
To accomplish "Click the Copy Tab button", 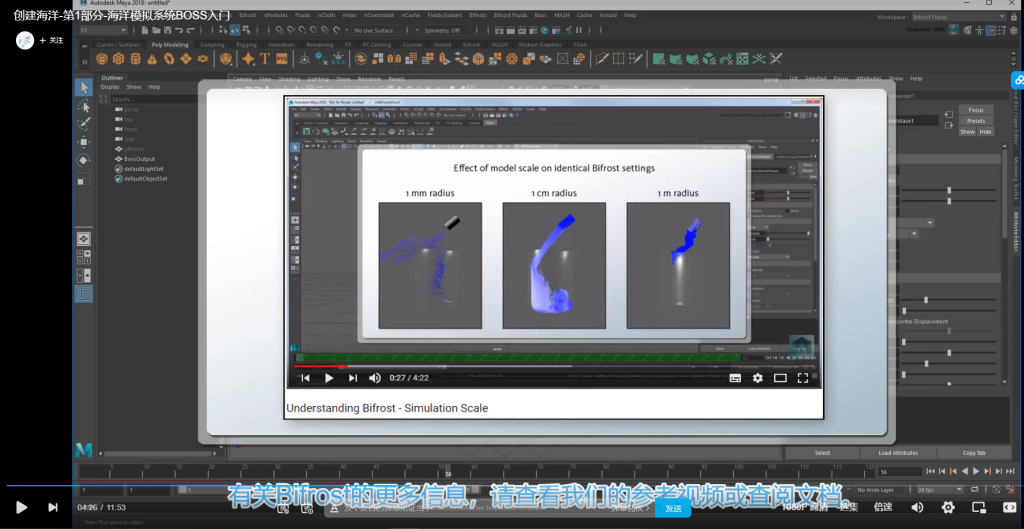I will [x=974, y=453].
